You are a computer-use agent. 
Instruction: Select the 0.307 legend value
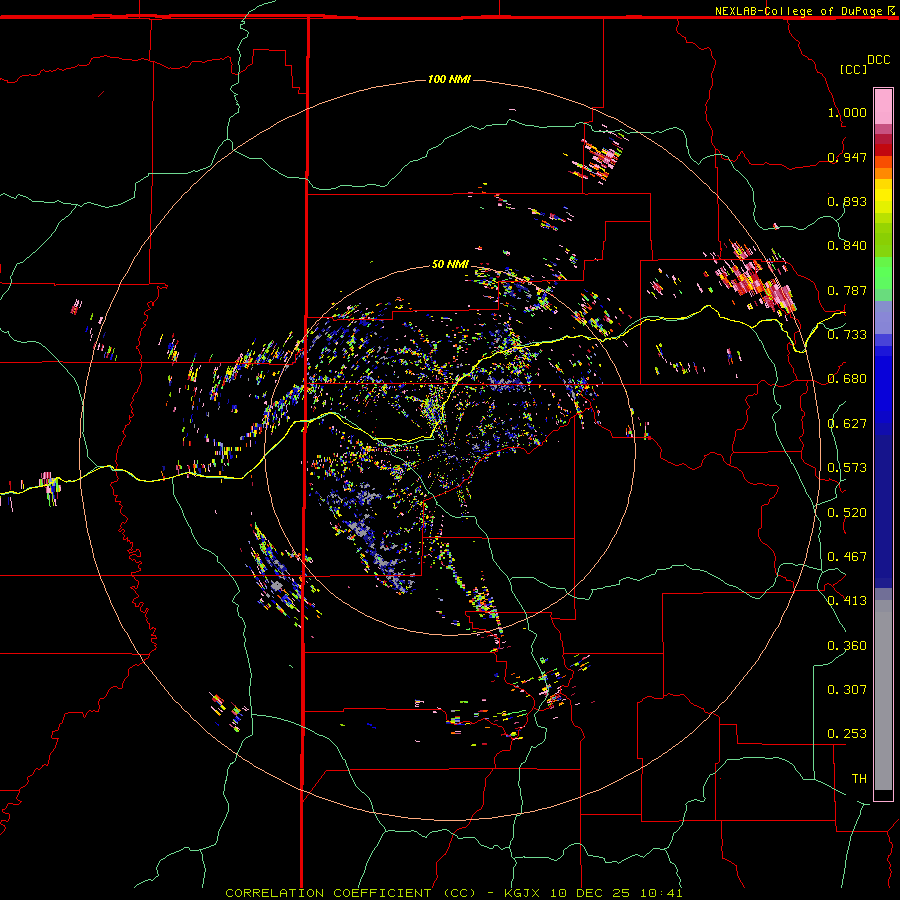pos(847,690)
